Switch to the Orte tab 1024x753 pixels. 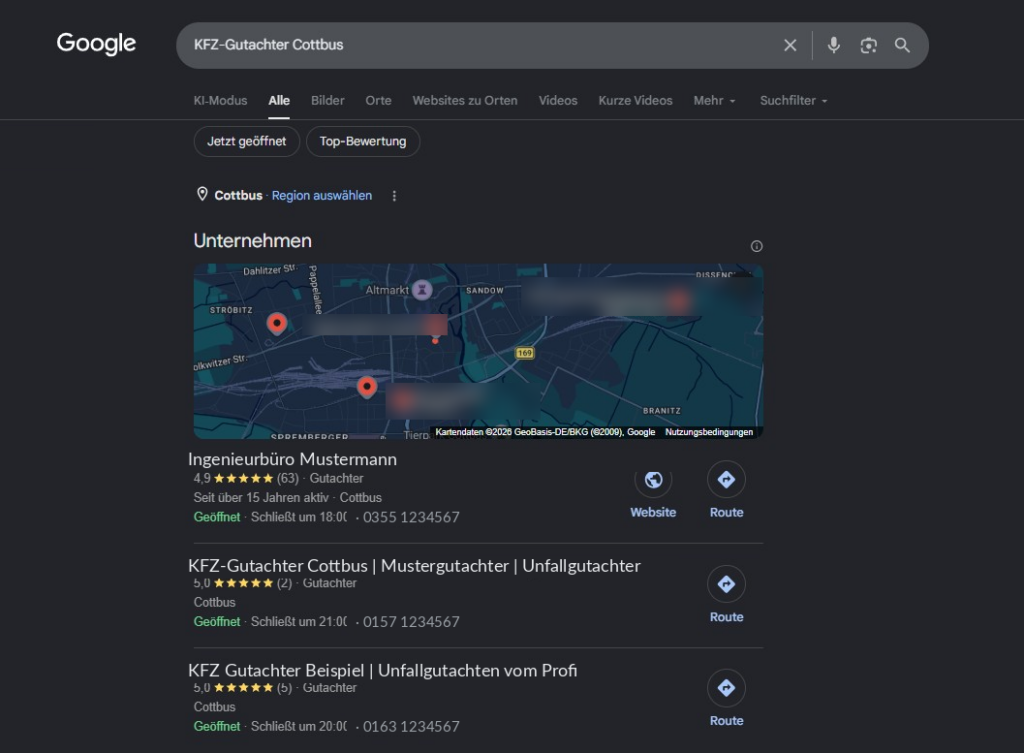(x=378, y=101)
